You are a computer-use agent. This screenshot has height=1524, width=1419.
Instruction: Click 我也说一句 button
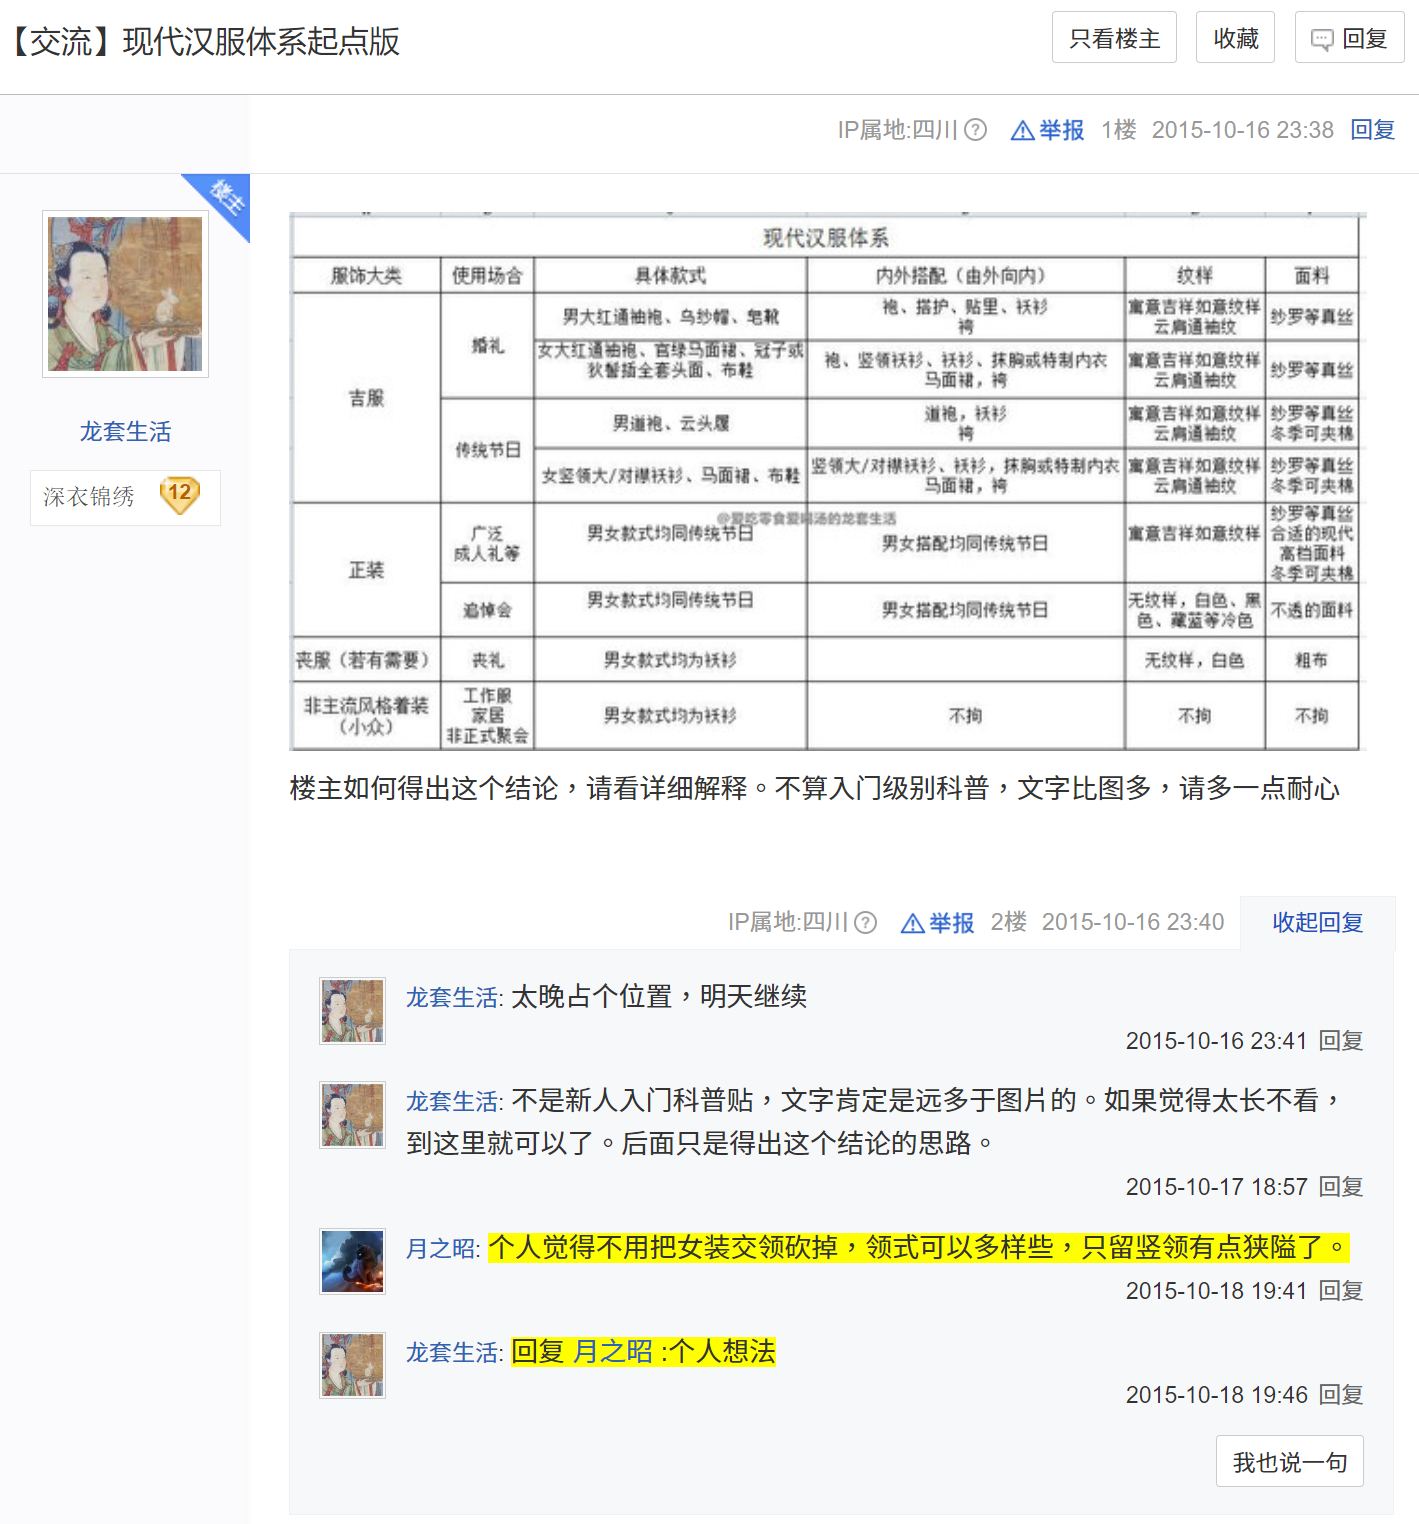pyautogui.click(x=1289, y=1462)
